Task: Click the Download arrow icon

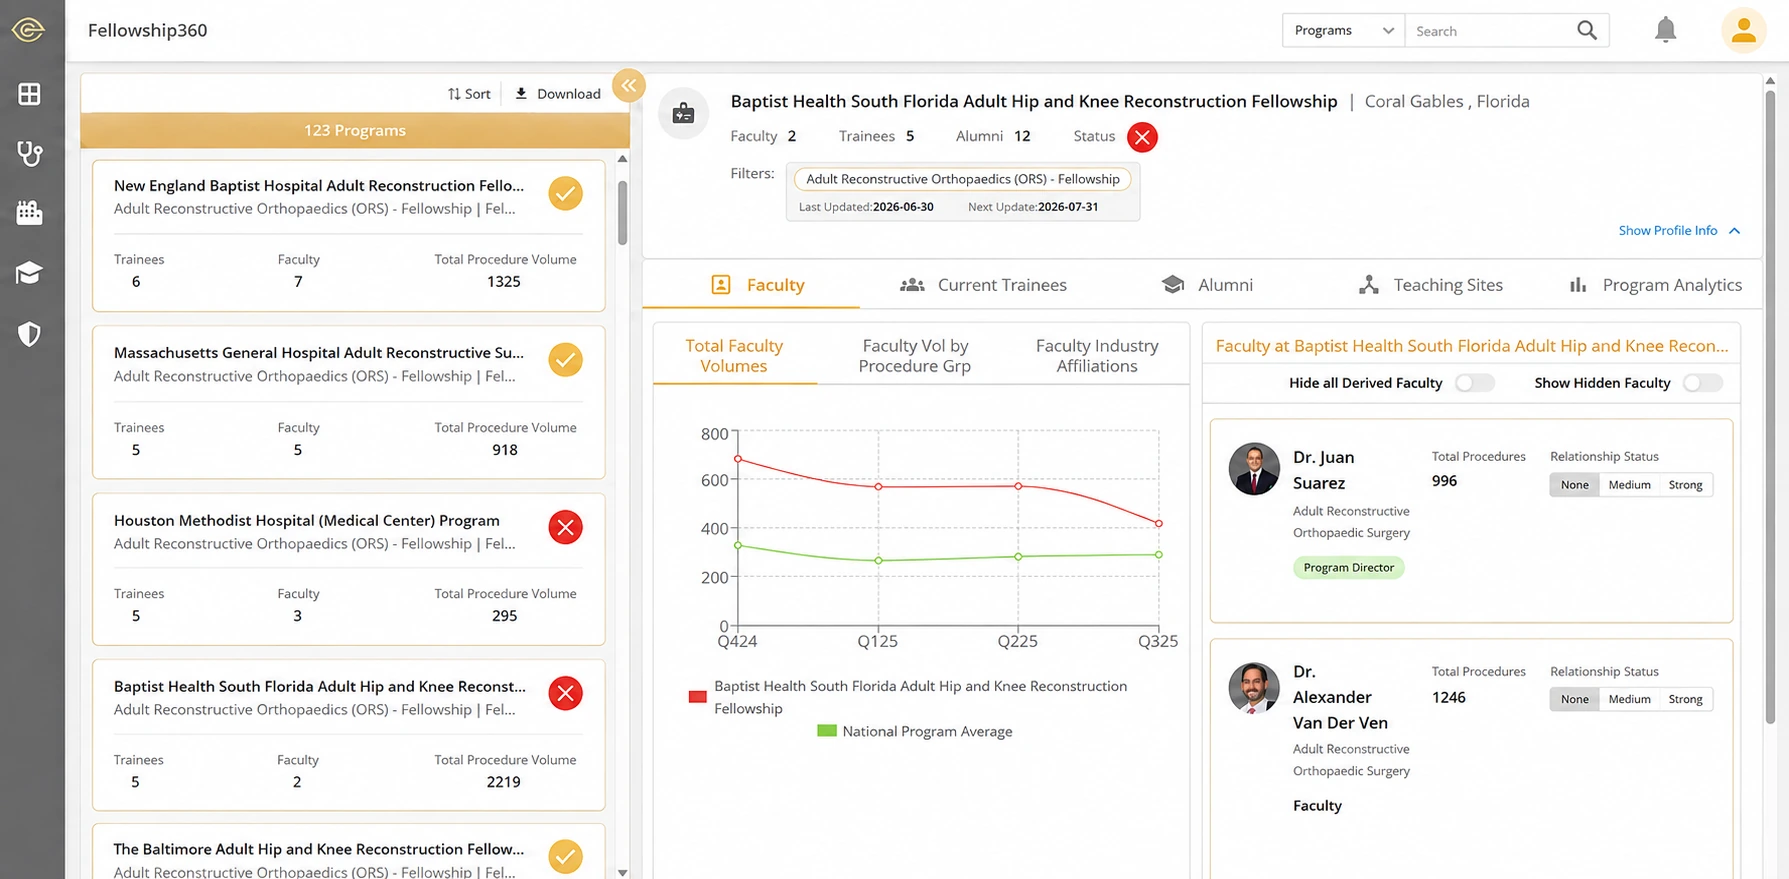Action: 521,93
